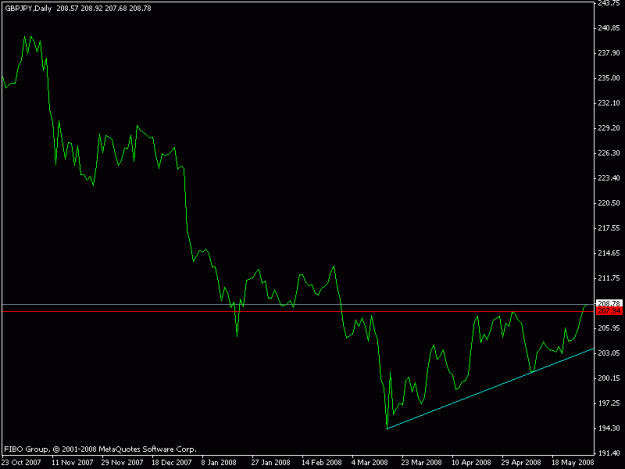Click the 197.25 price scale label
625x469 pixels.
click(609, 403)
